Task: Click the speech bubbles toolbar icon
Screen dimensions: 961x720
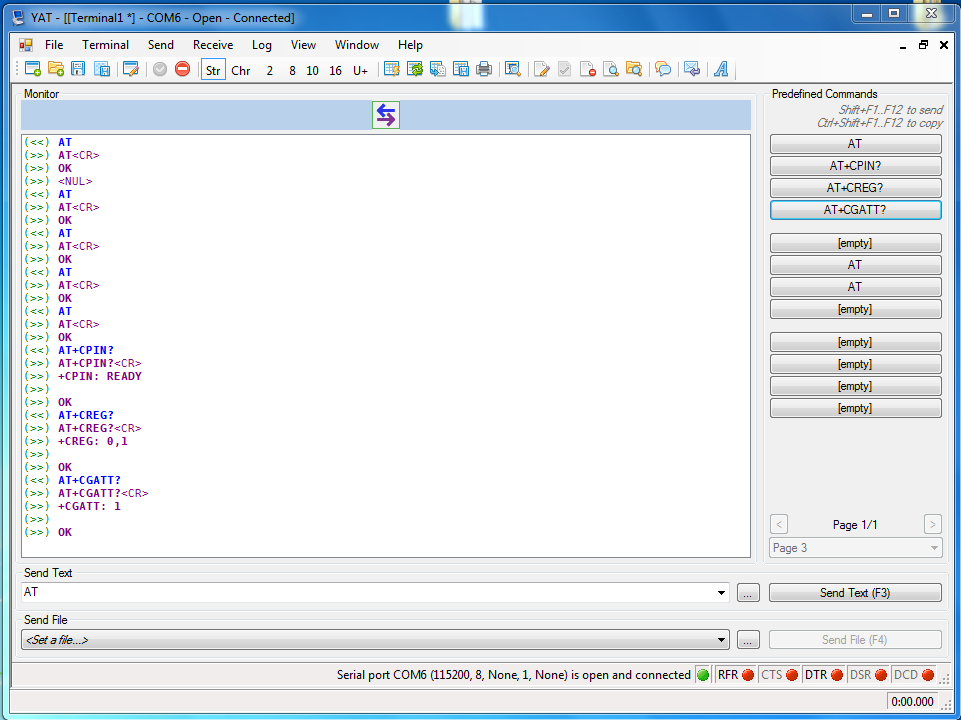Action: [662, 69]
